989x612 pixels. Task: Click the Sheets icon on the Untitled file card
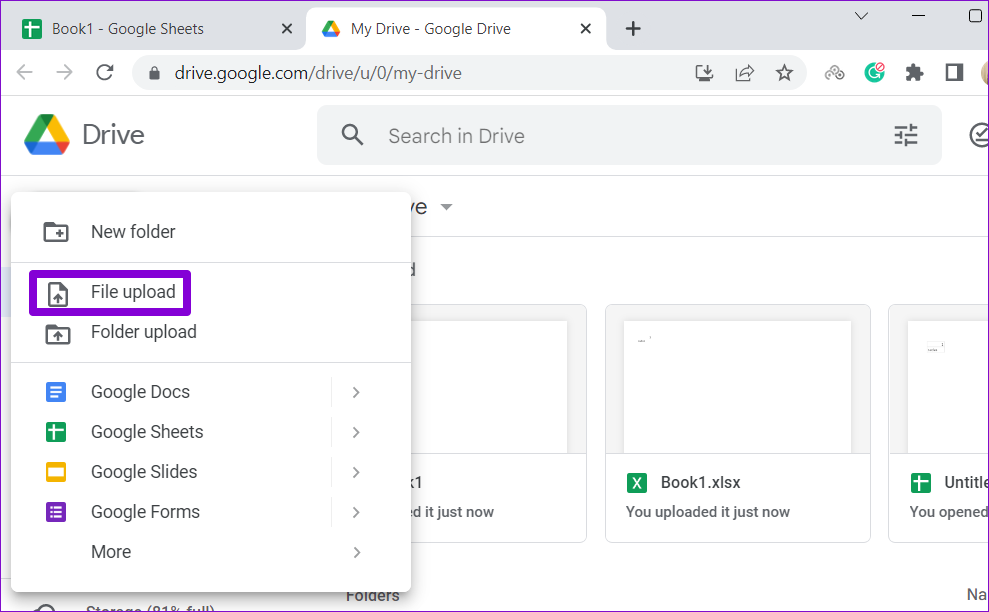pyautogui.click(x=920, y=483)
